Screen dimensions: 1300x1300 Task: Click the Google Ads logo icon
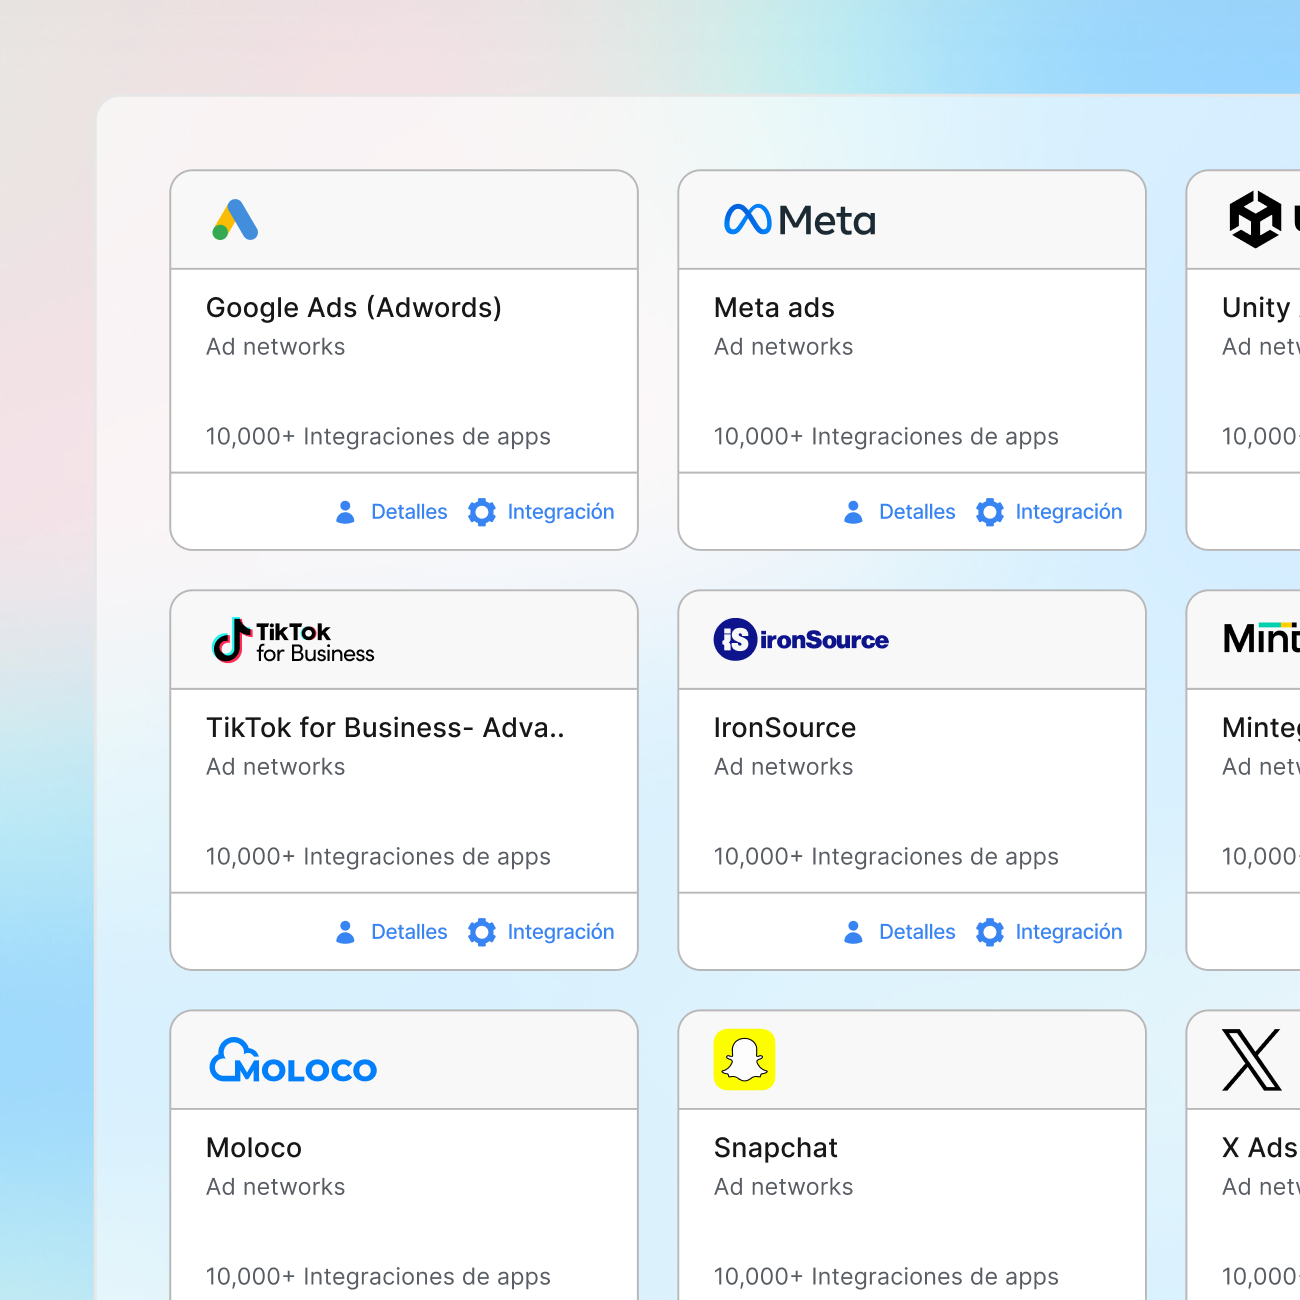pyautogui.click(x=235, y=220)
